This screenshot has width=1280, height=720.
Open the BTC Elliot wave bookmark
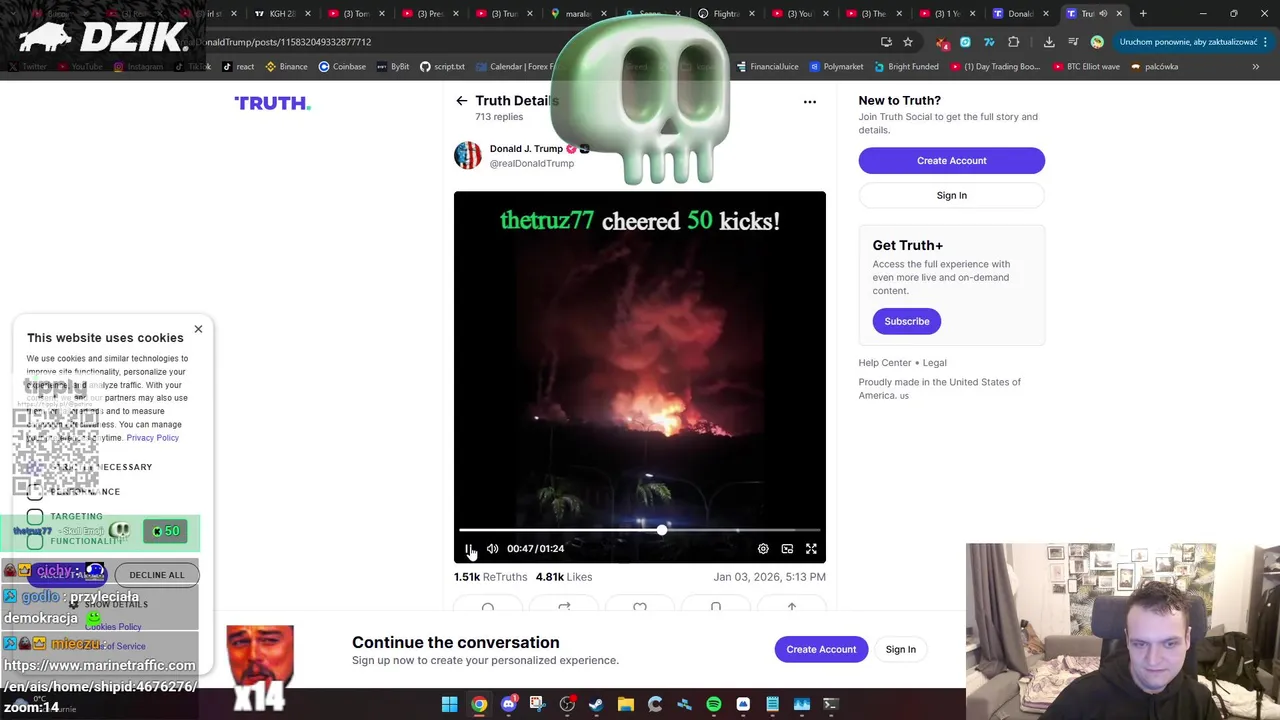tap(1086, 67)
